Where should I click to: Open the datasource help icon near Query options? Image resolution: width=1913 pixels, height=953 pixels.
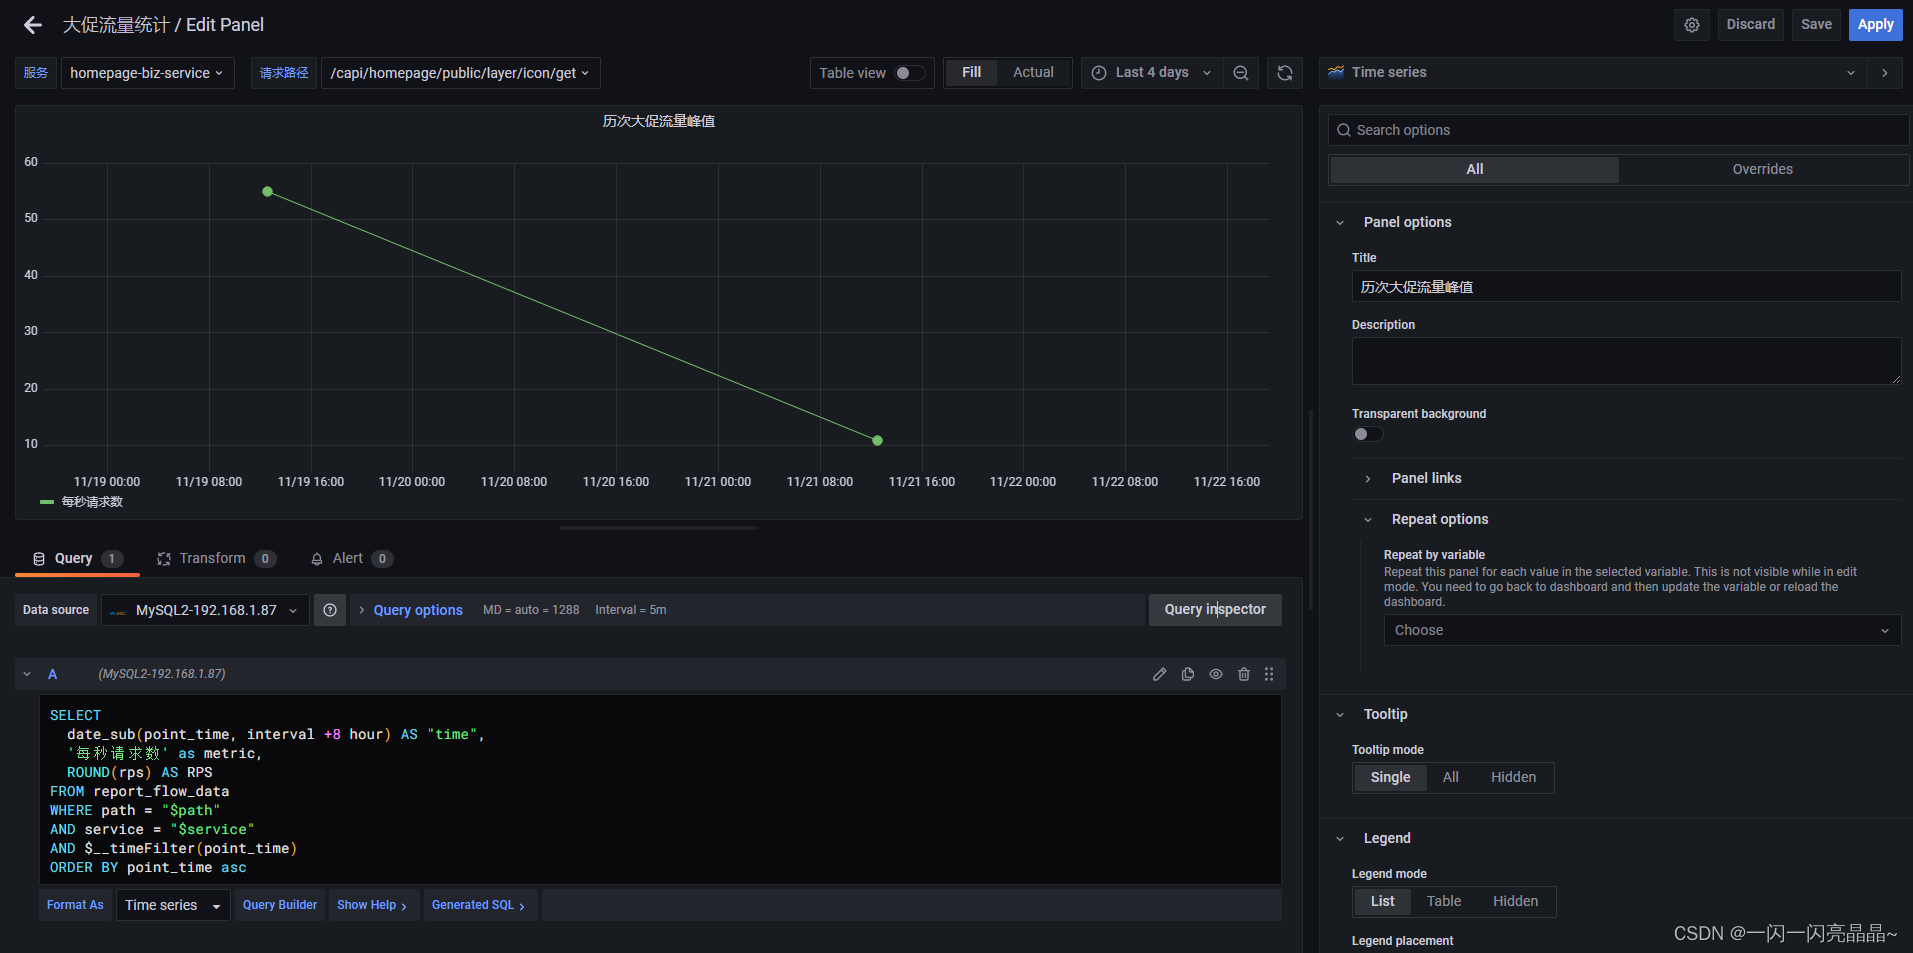330,610
